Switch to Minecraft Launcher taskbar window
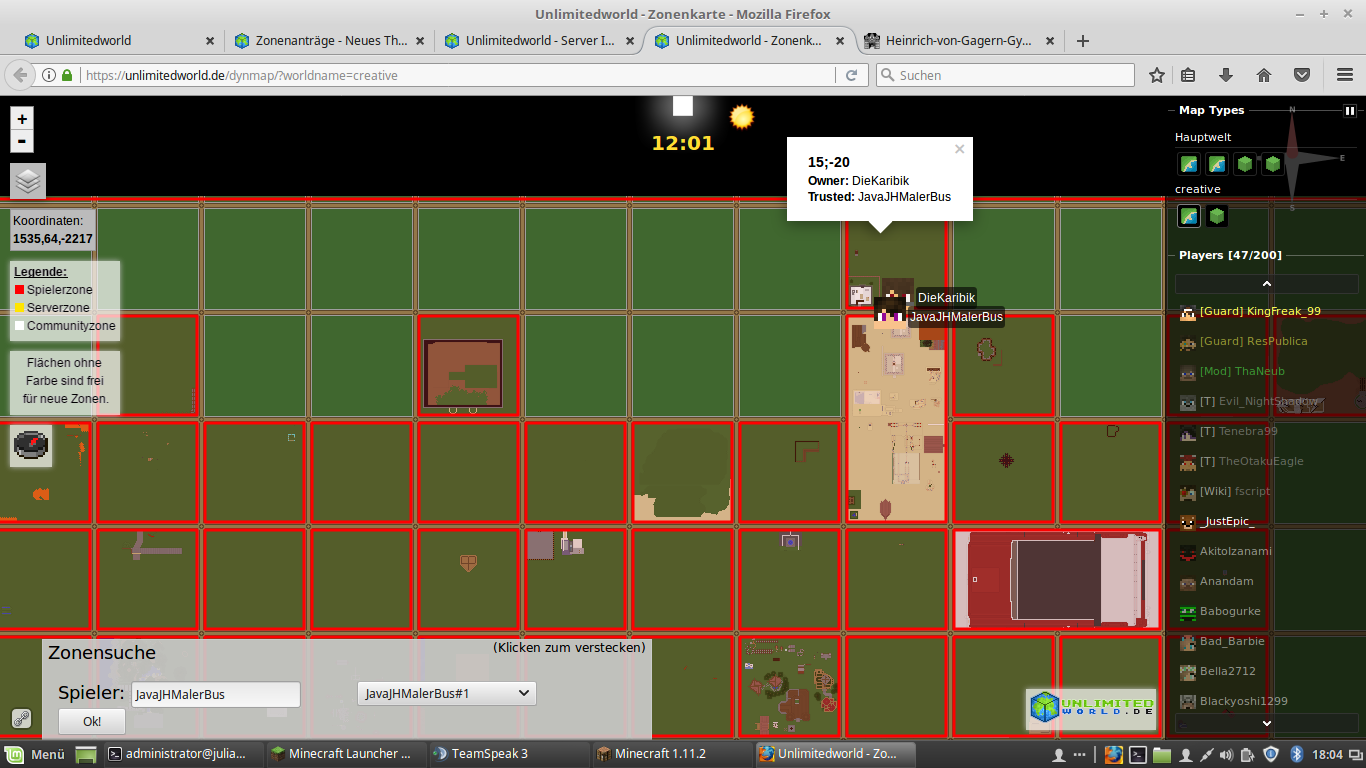The width and height of the screenshot is (1366, 768). 345,754
